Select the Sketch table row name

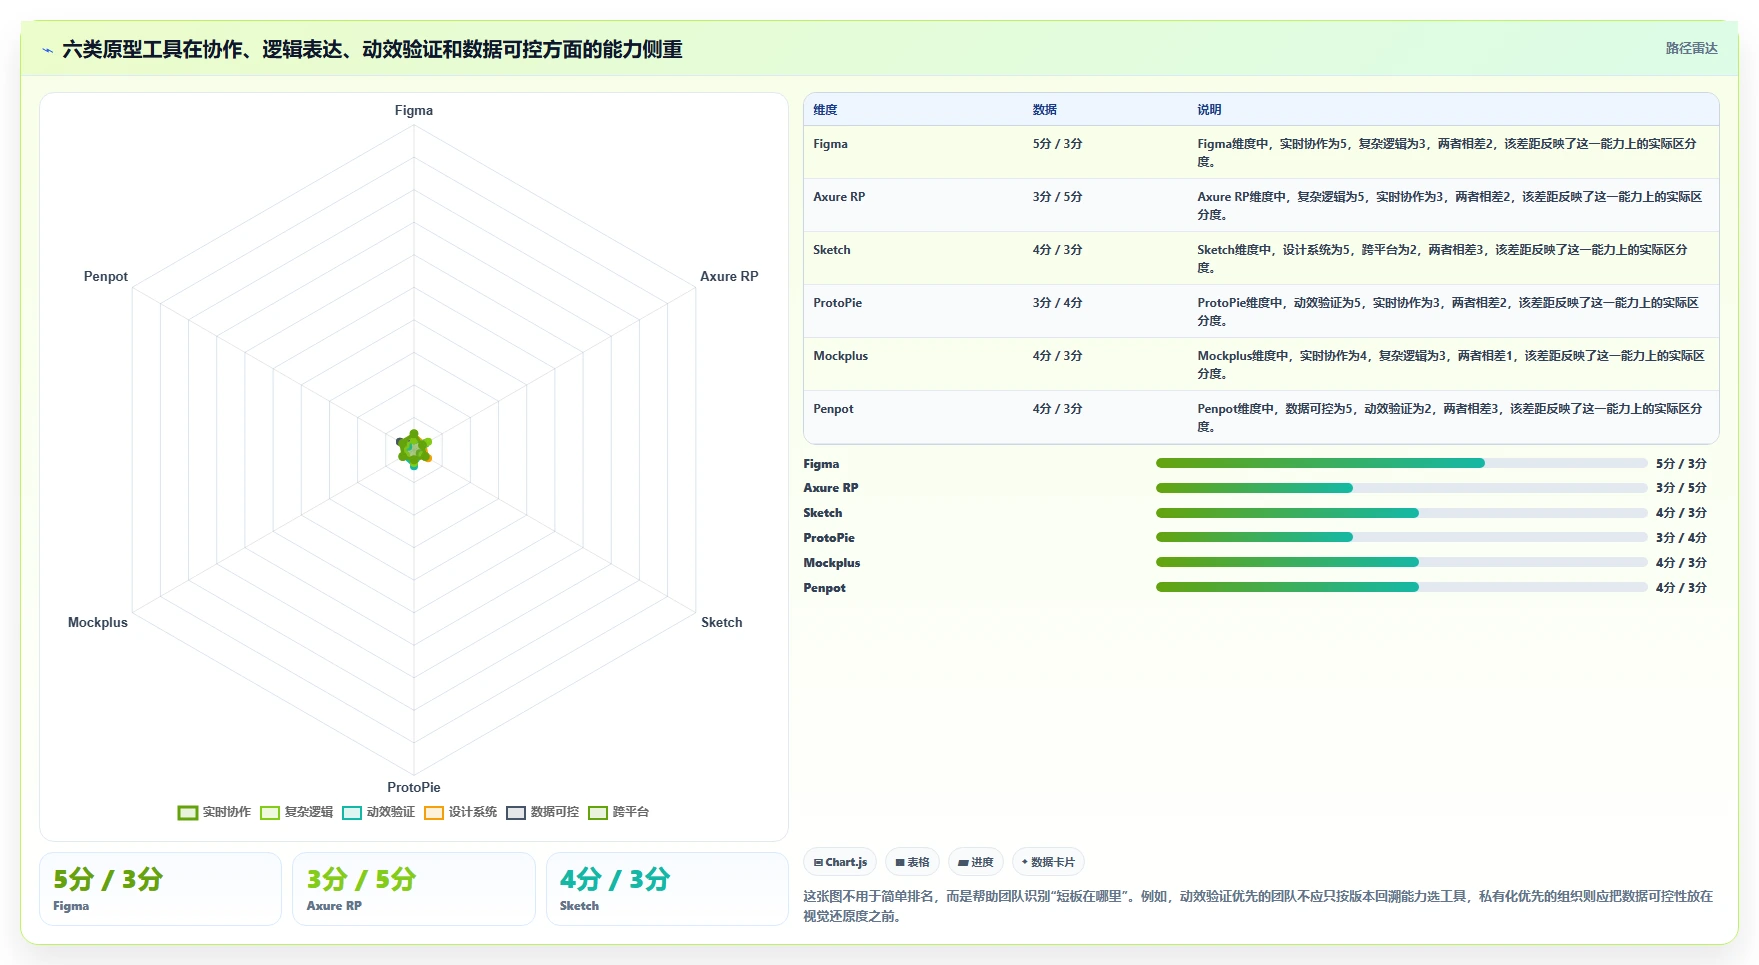(x=832, y=250)
